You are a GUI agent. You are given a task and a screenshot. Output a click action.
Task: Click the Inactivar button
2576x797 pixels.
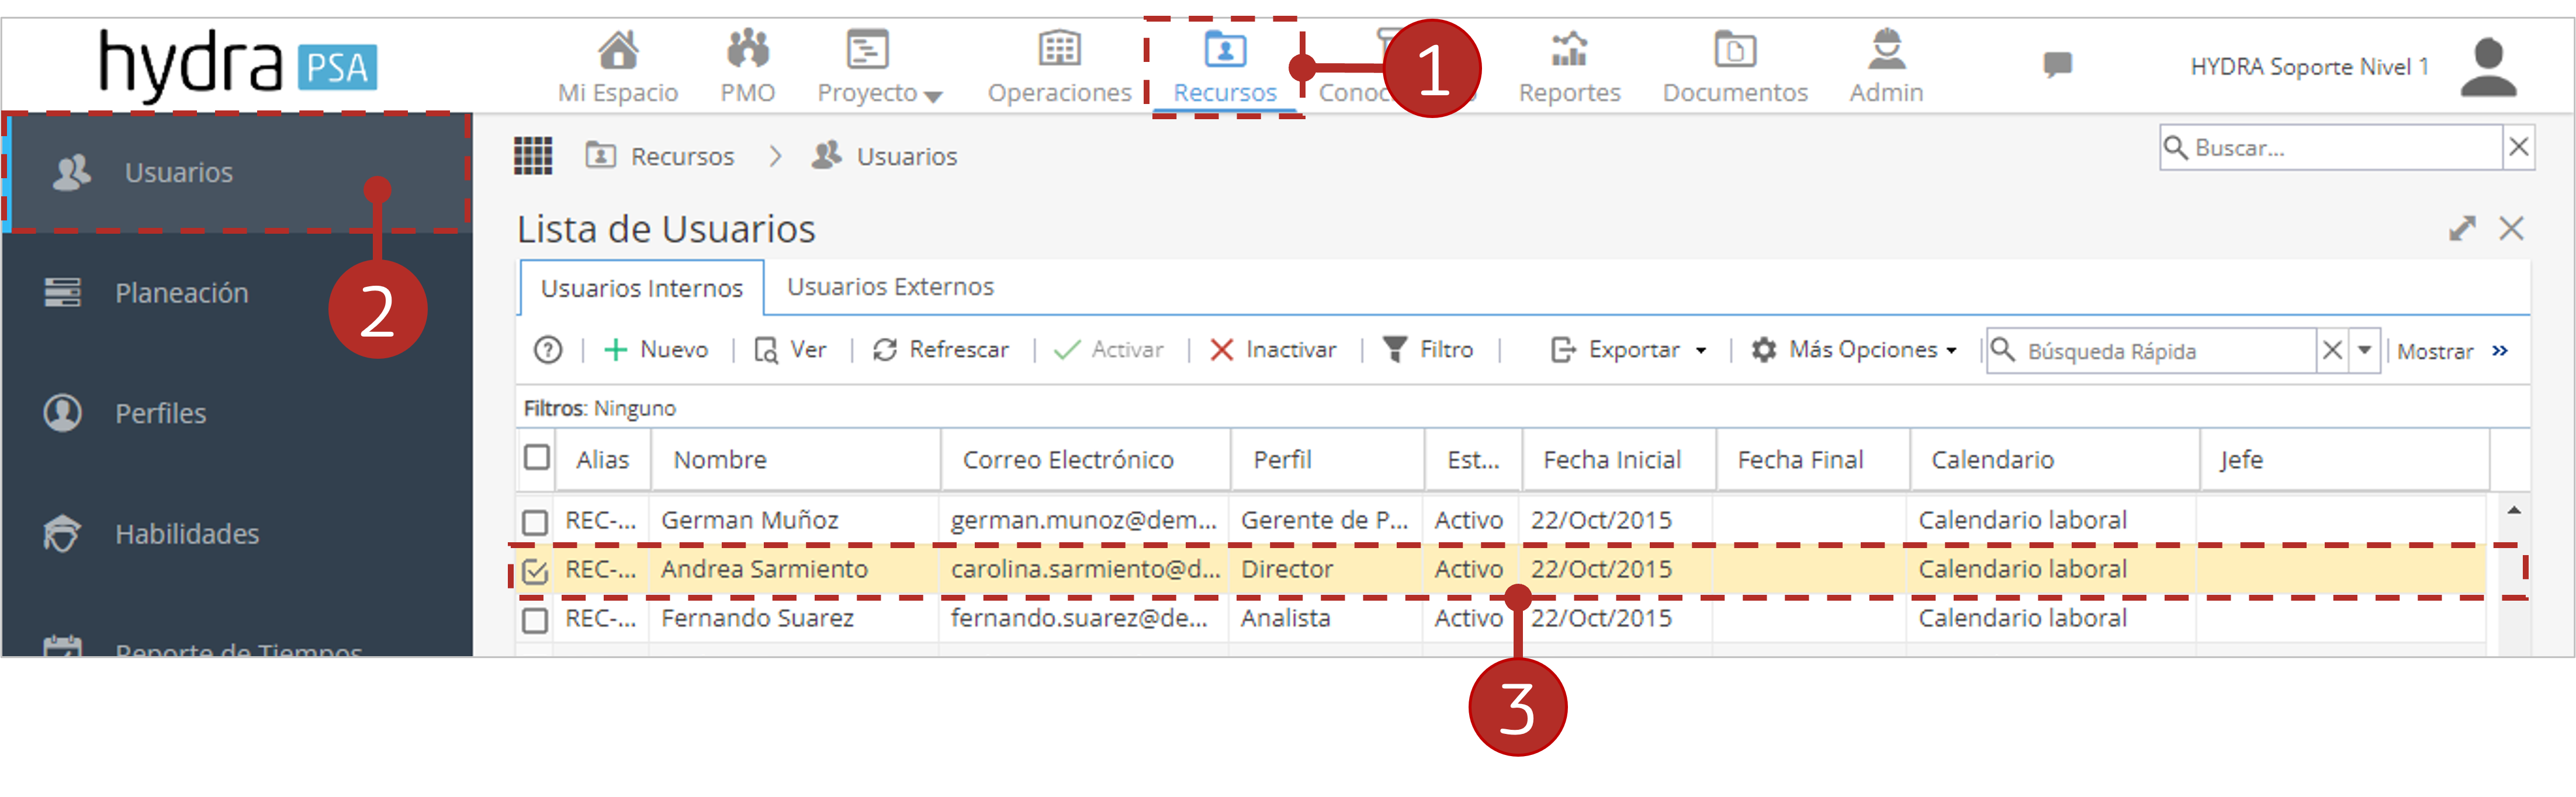click(x=1273, y=350)
